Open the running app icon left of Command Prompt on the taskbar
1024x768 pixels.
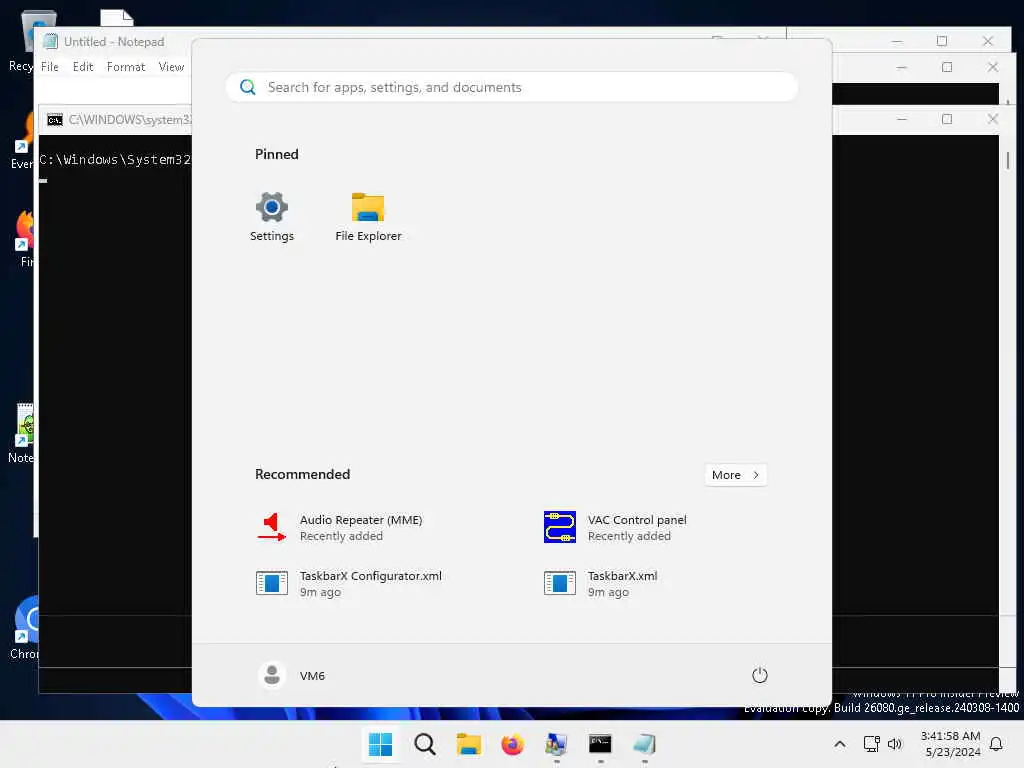[556, 744]
